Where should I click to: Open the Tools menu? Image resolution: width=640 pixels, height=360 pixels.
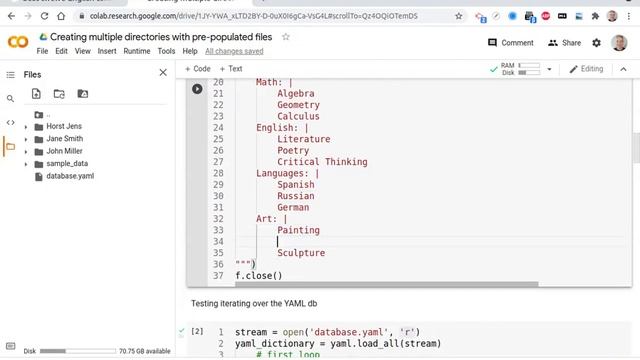click(166, 51)
